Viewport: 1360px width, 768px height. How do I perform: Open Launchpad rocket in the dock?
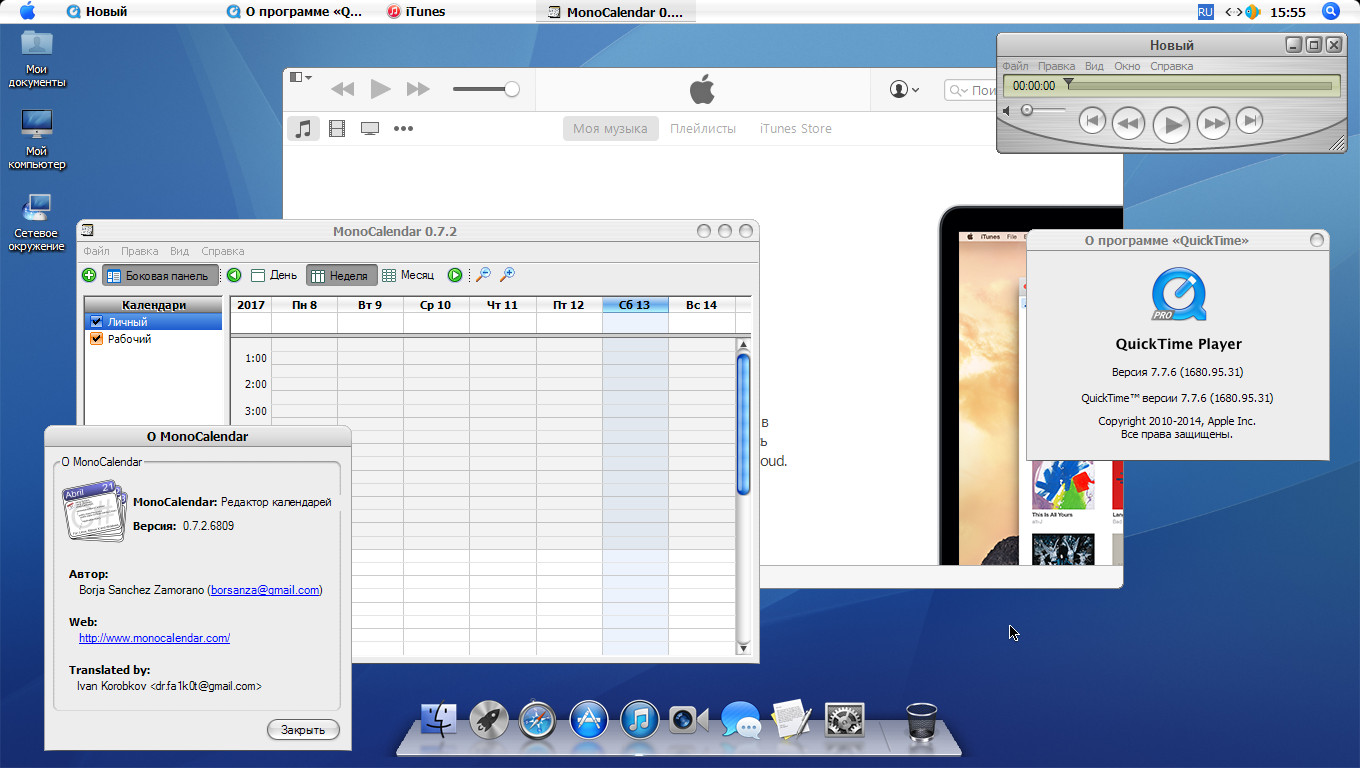489,719
